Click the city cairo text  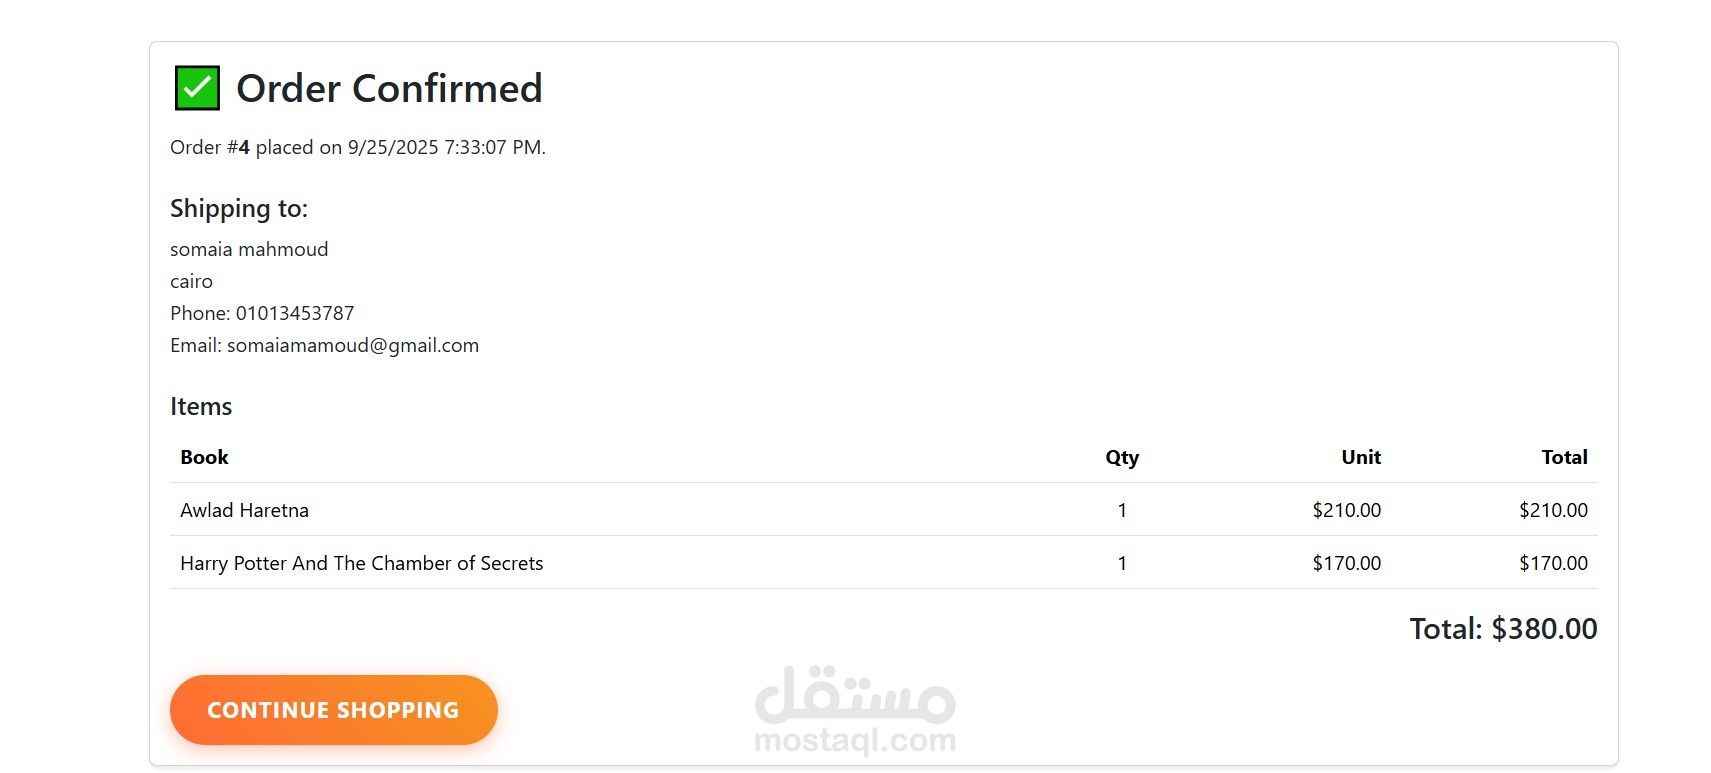tap(191, 281)
